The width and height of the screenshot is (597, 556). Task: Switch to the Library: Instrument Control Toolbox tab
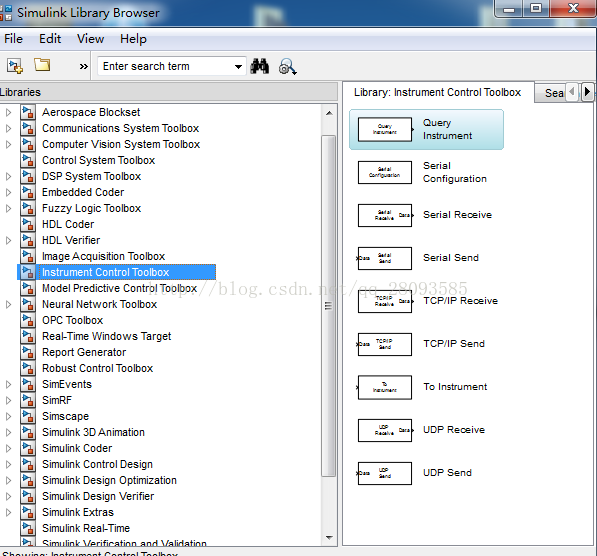(x=437, y=93)
